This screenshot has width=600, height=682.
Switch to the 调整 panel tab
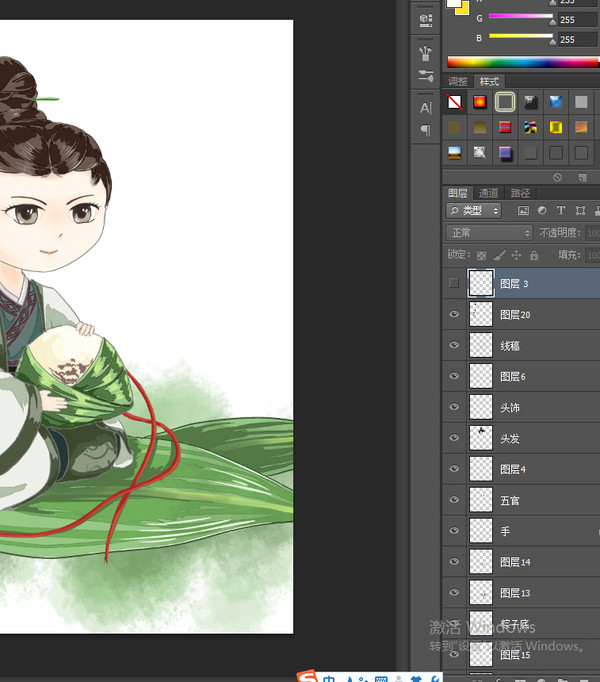[458, 81]
